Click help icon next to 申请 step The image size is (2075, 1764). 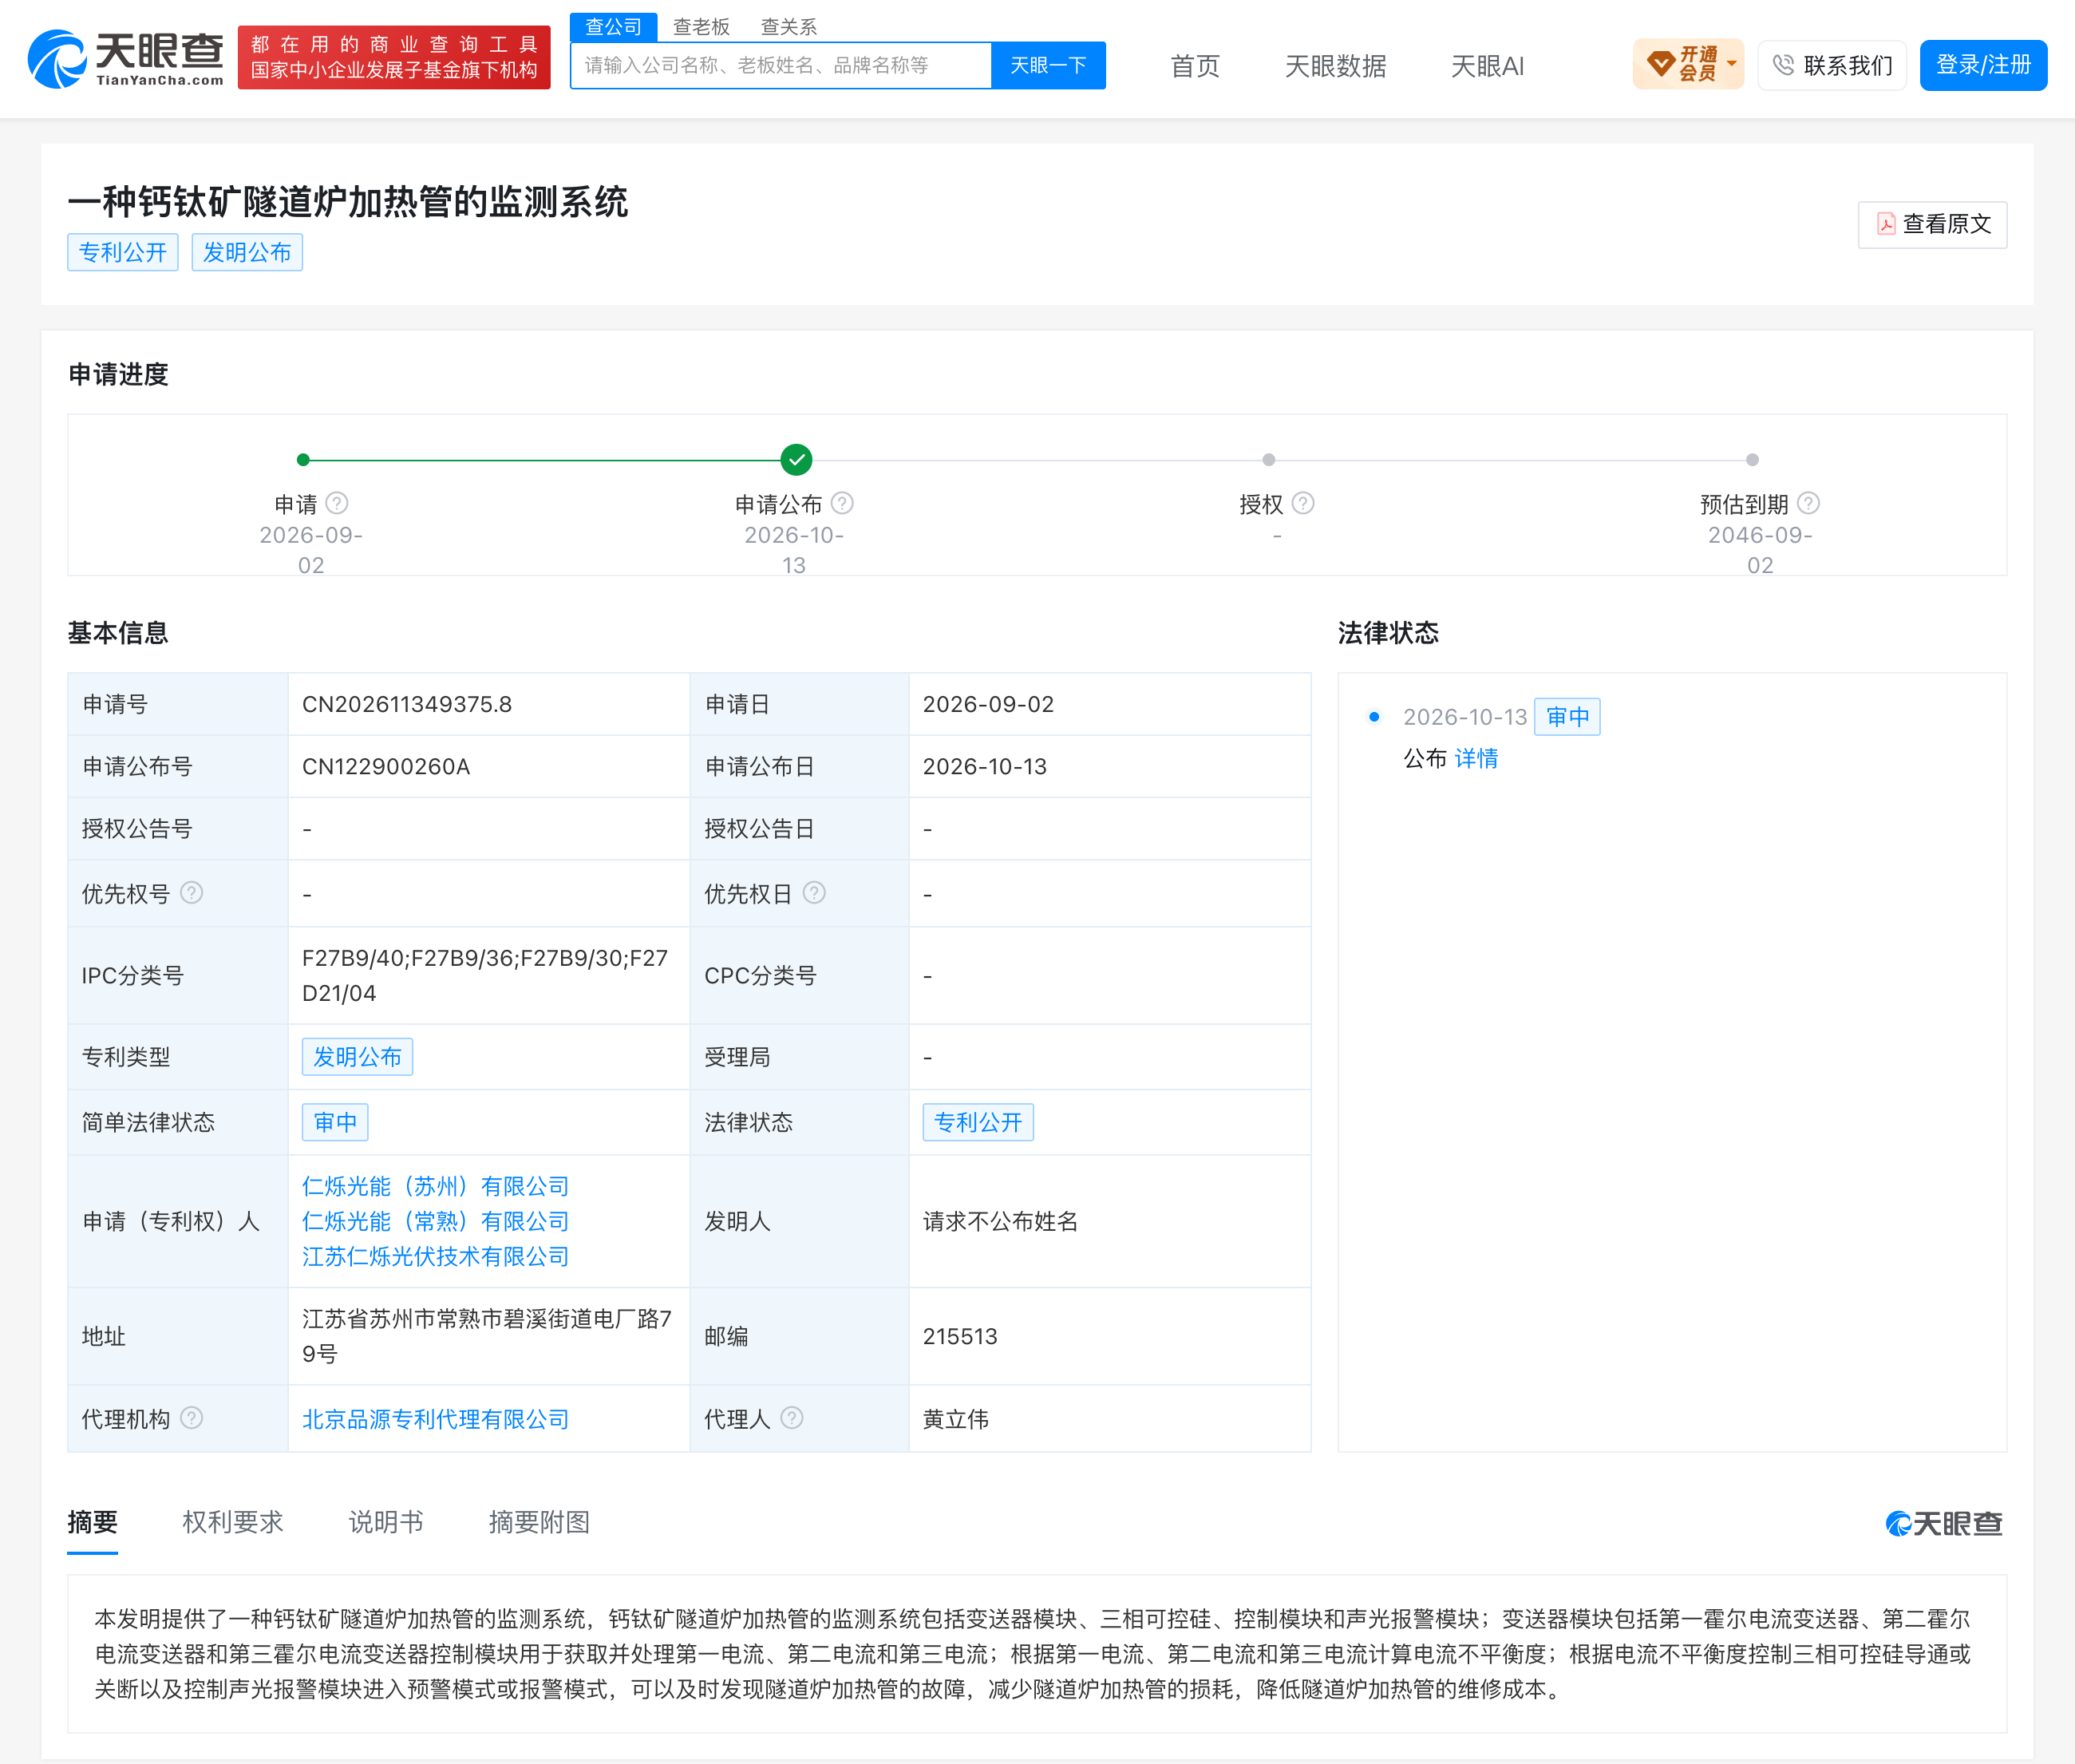(337, 503)
